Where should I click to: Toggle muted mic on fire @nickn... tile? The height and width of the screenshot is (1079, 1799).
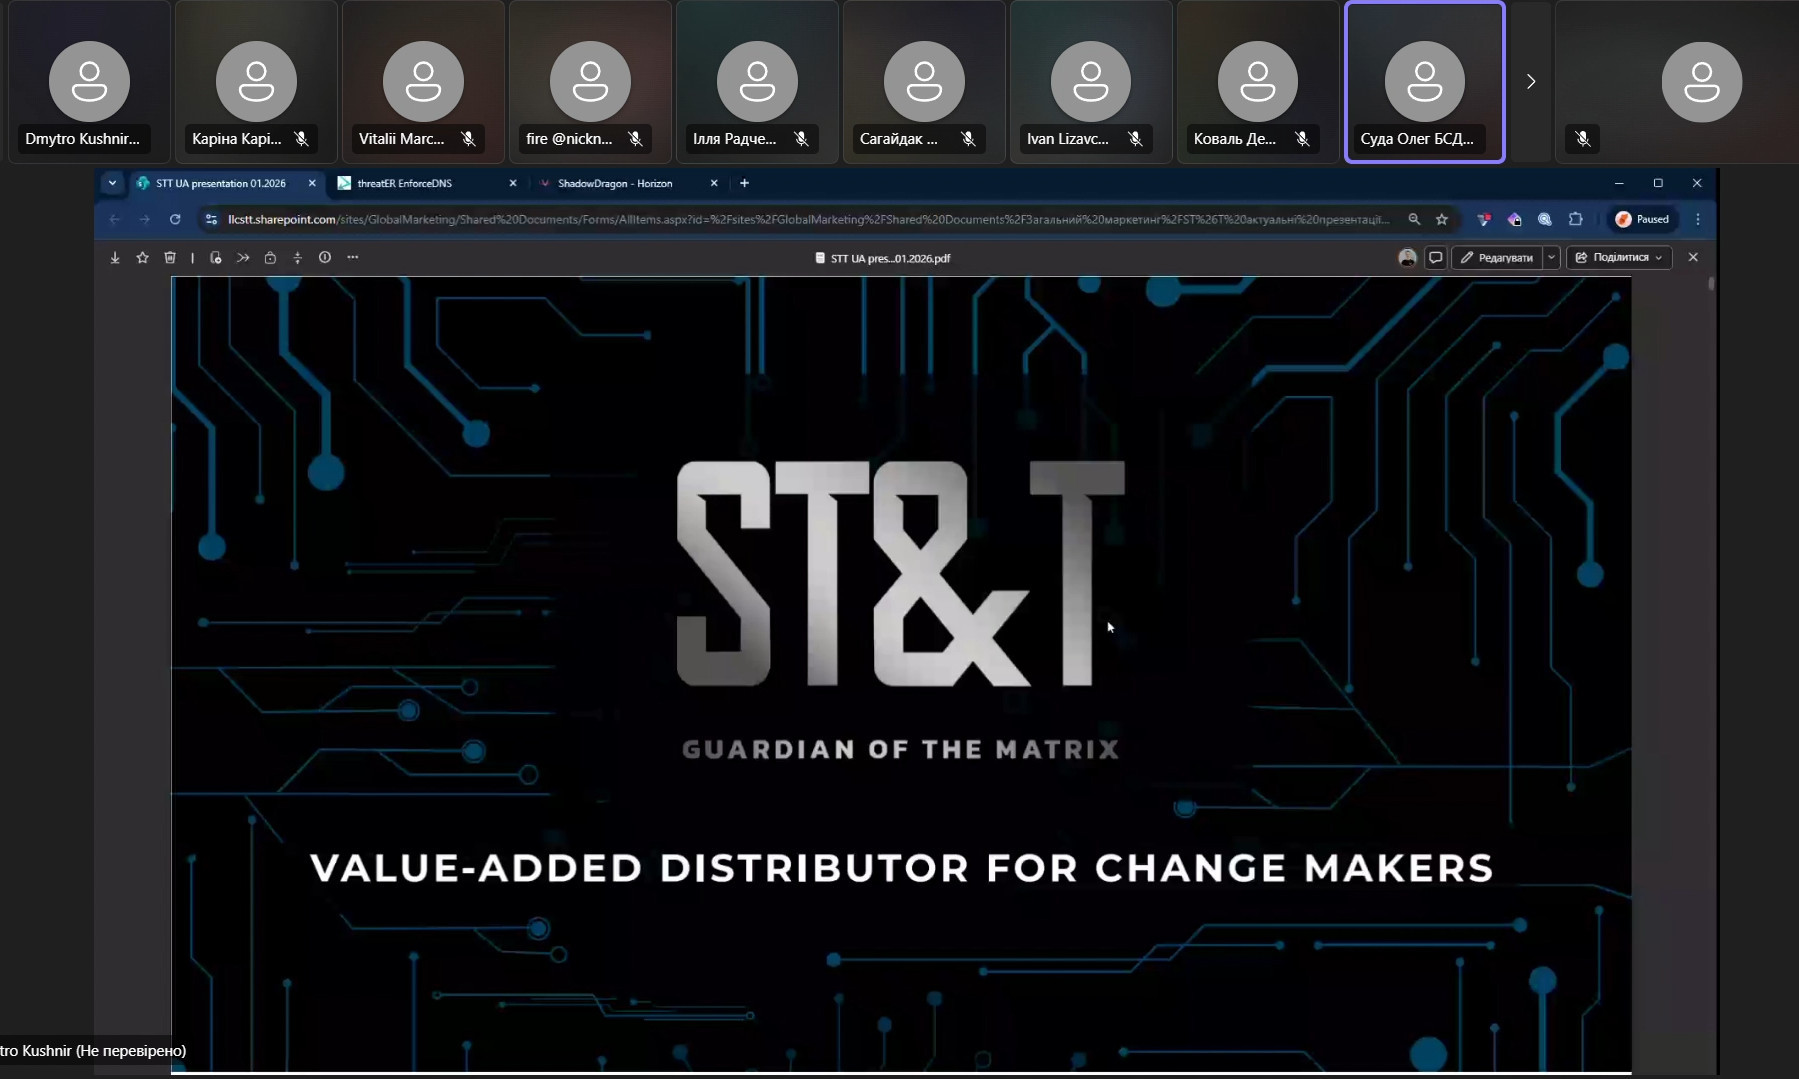pos(635,139)
